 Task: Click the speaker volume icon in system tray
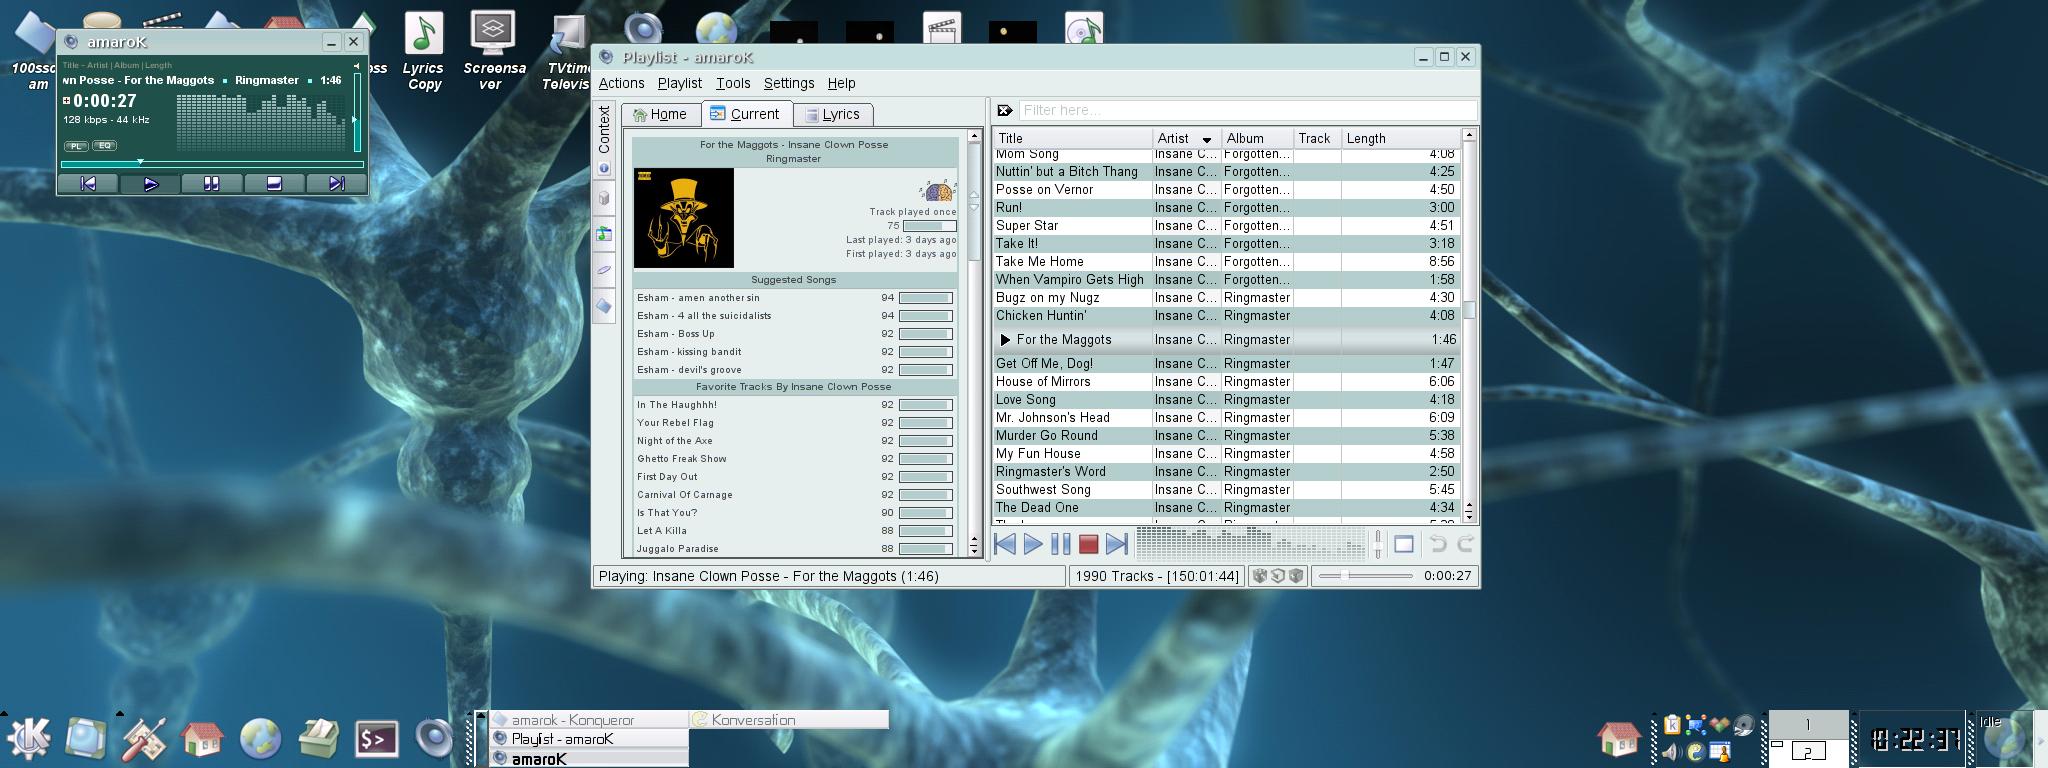pyautogui.click(x=1671, y=751)
